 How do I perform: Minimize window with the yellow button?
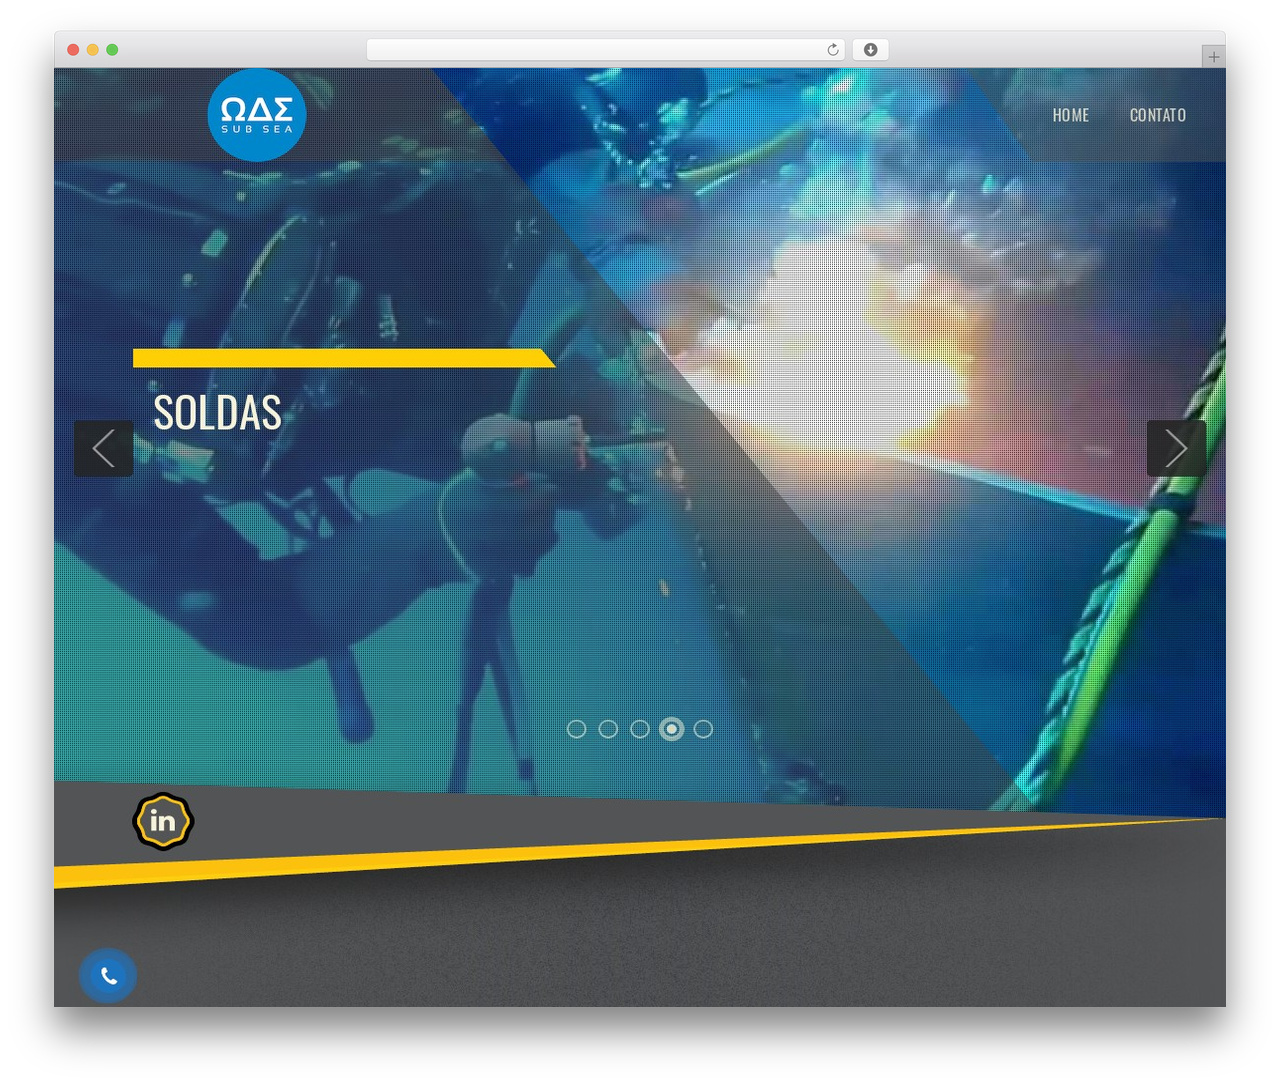tap(92, 50)
